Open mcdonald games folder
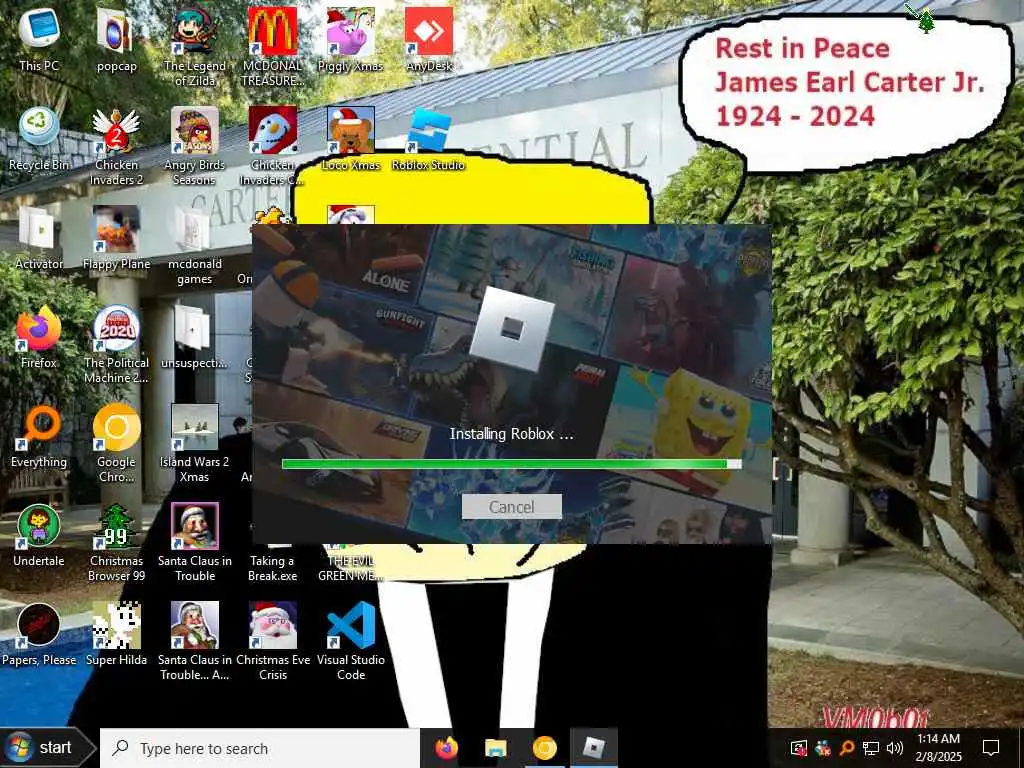 point(195,246)
